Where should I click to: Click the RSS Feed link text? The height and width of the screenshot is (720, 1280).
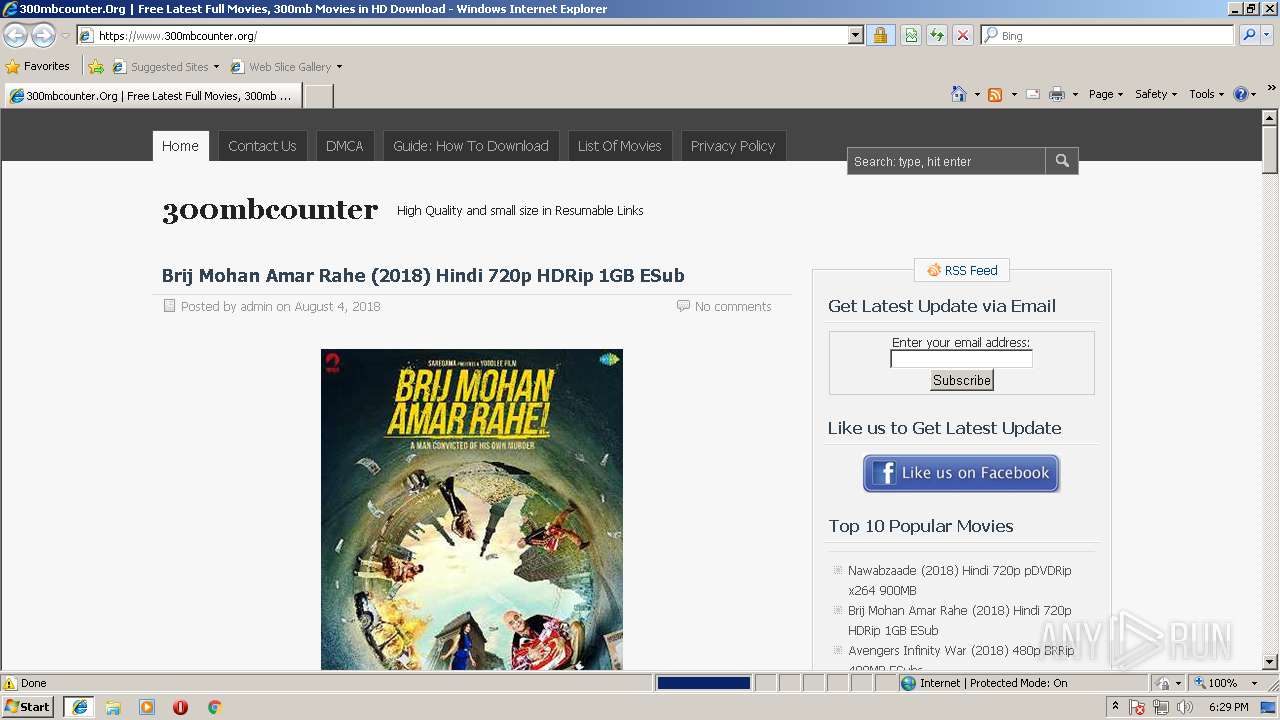coord(971,270)
